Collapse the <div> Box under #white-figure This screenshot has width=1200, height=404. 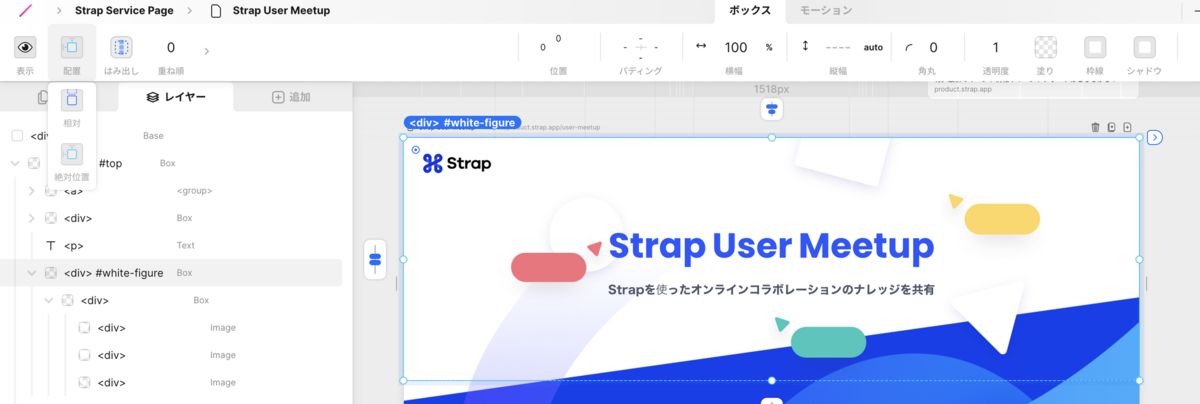[49, 300]
